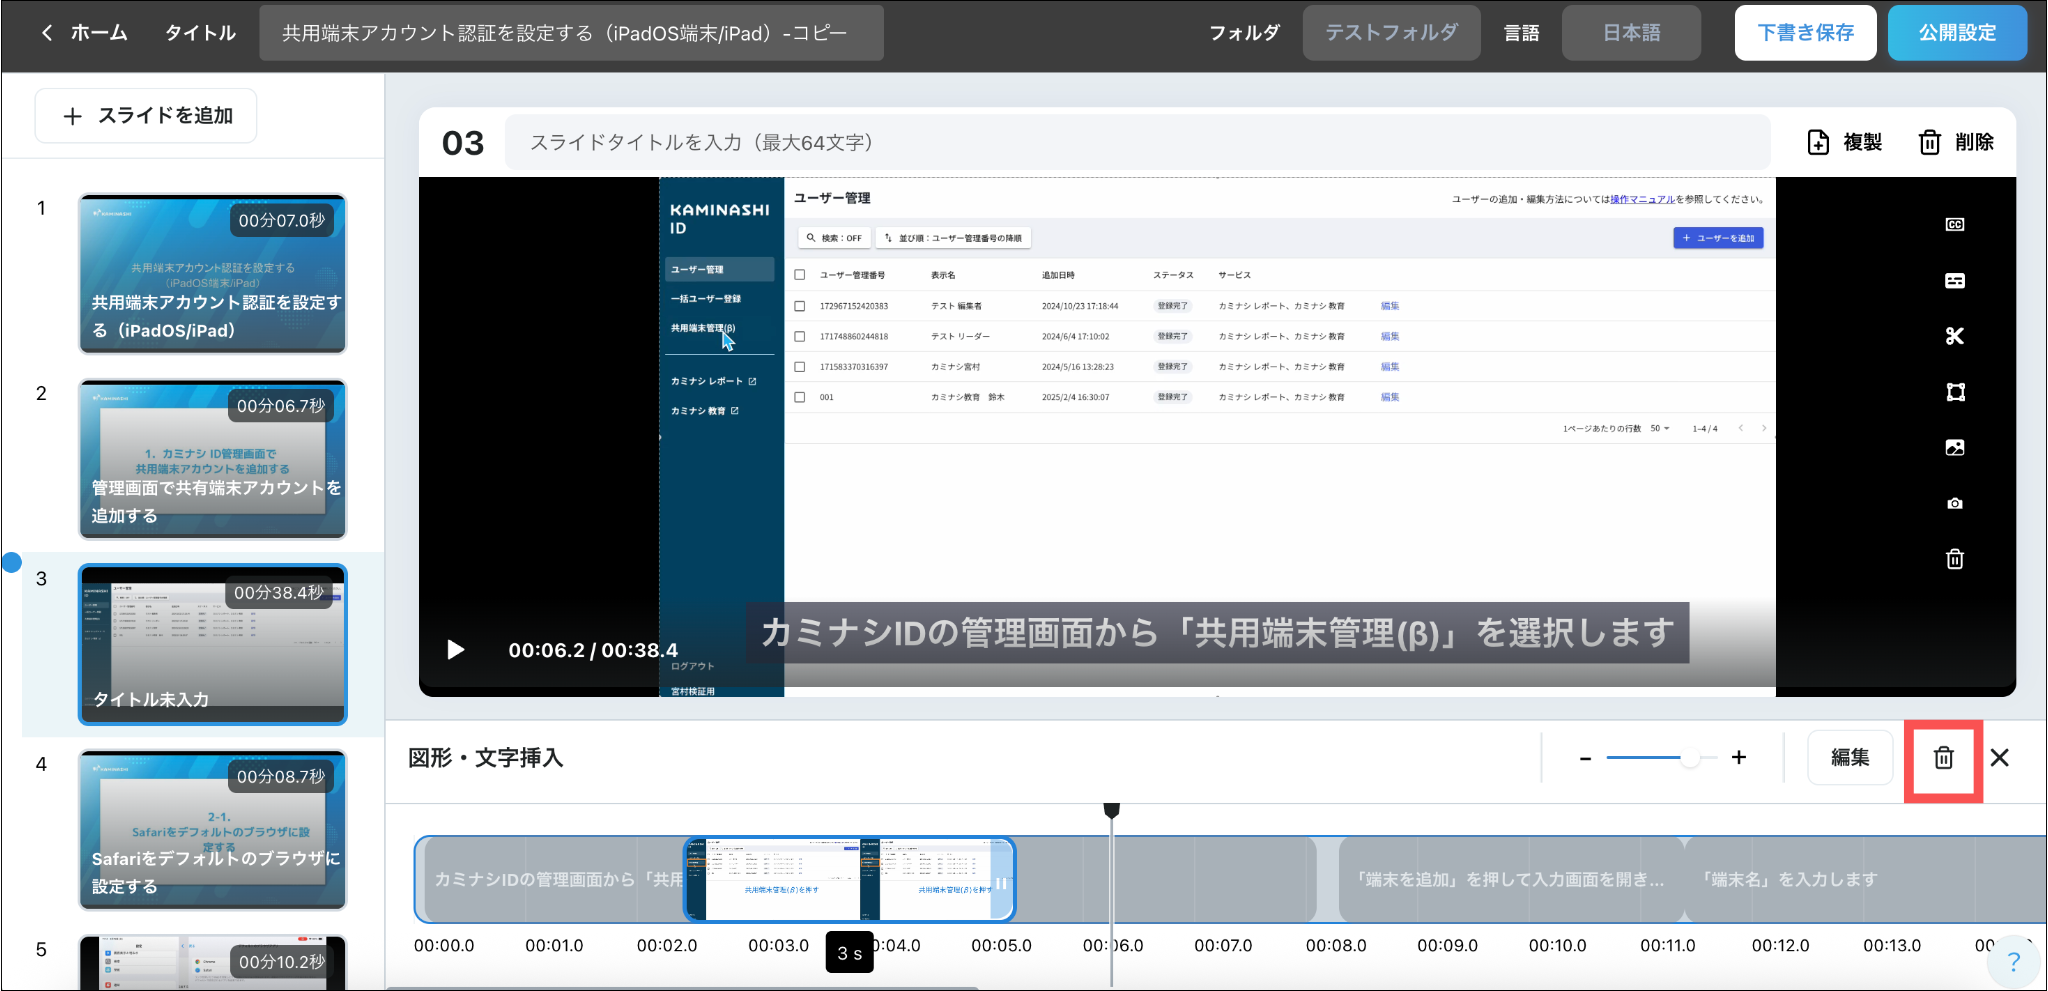Image resolution: width=2048 pixels, height=991 pixels.
Task: Open 公開設定 publish settings
Action: point(1957,33)
